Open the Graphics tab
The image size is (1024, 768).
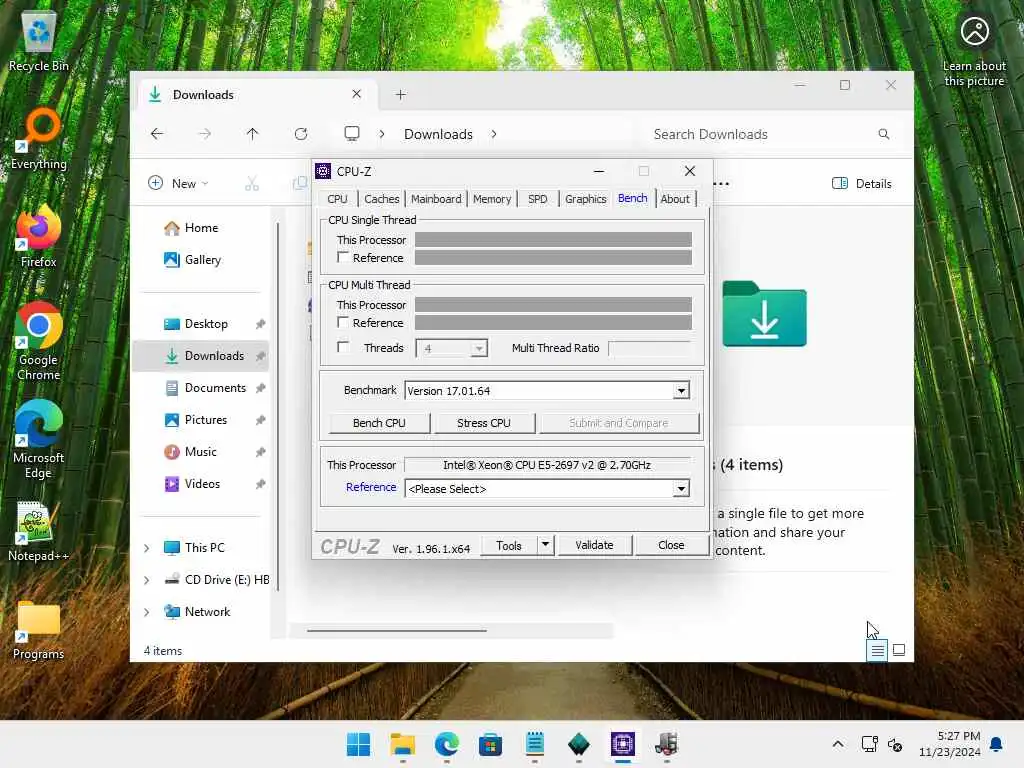pyautogui.click(x=585, y=199)
